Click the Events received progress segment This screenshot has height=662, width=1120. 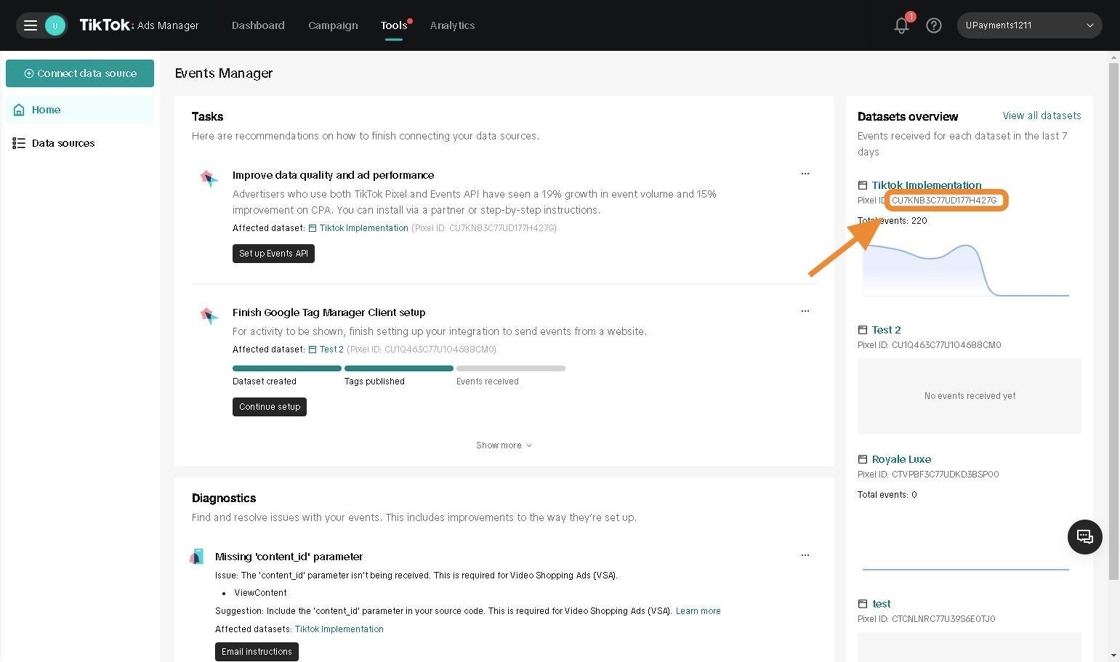[511, 368]
